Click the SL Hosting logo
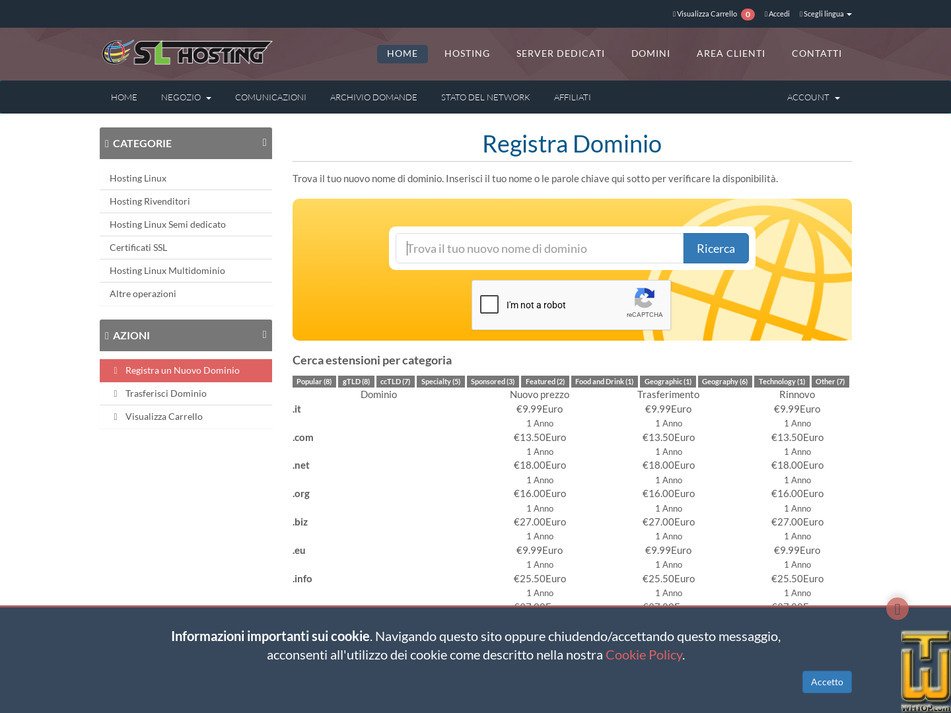The image size is (951, 713). pos(187,53)
